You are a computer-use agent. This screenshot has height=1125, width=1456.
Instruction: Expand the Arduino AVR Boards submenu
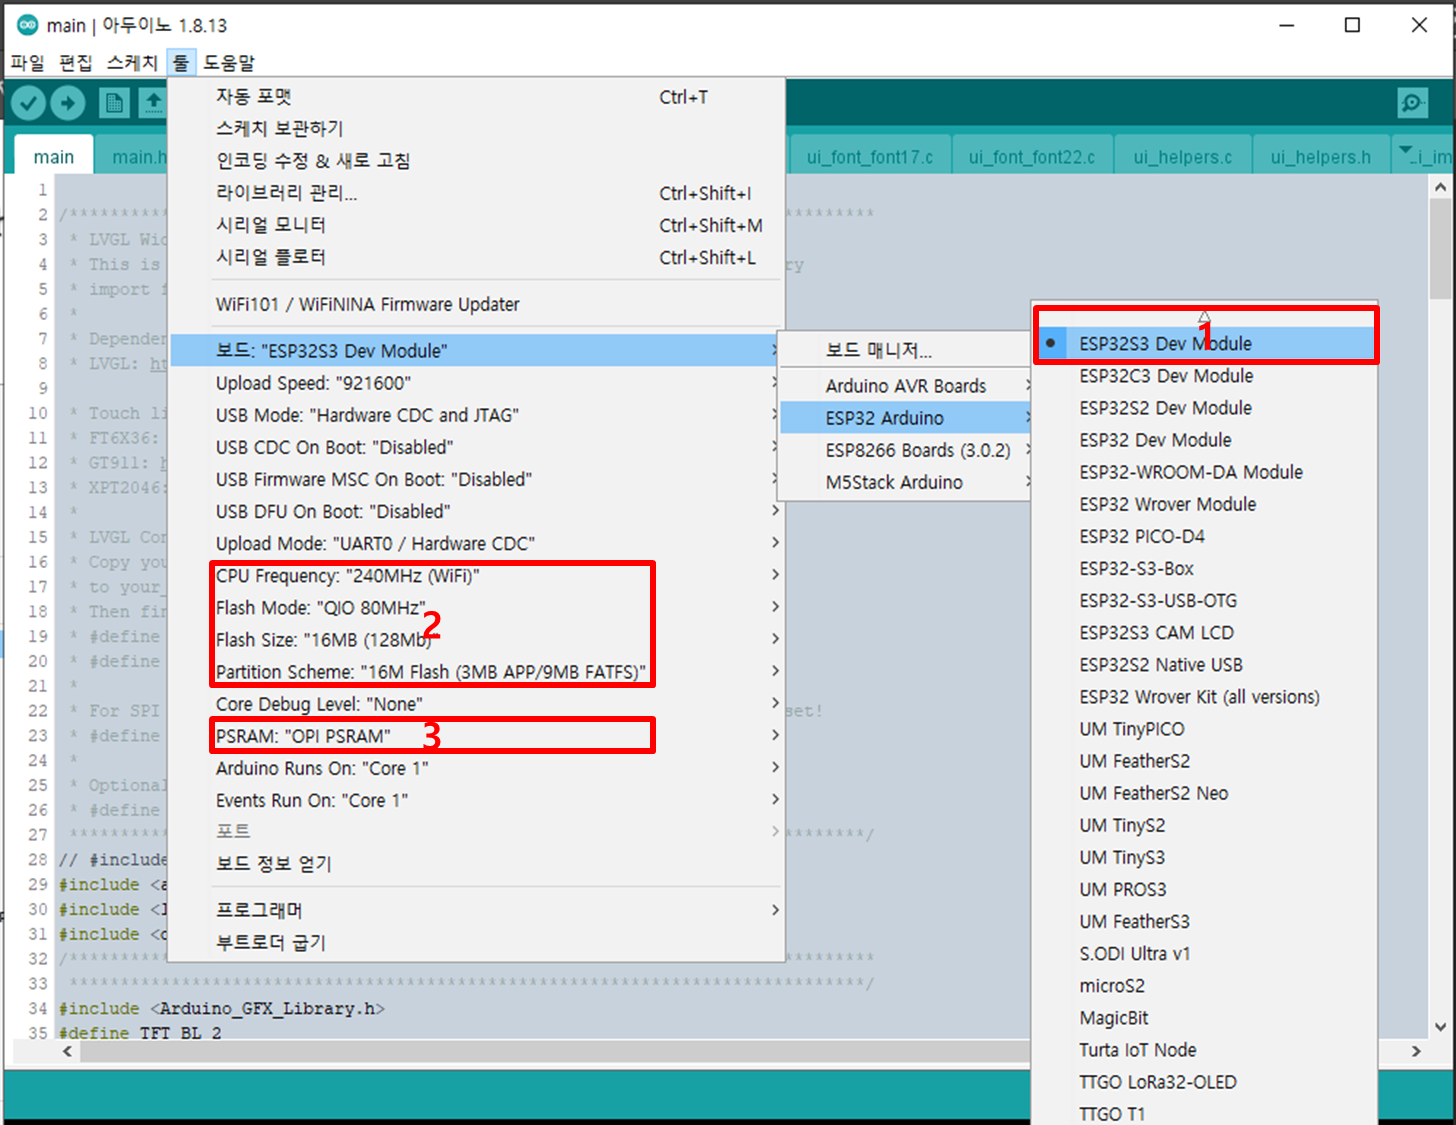905,386
